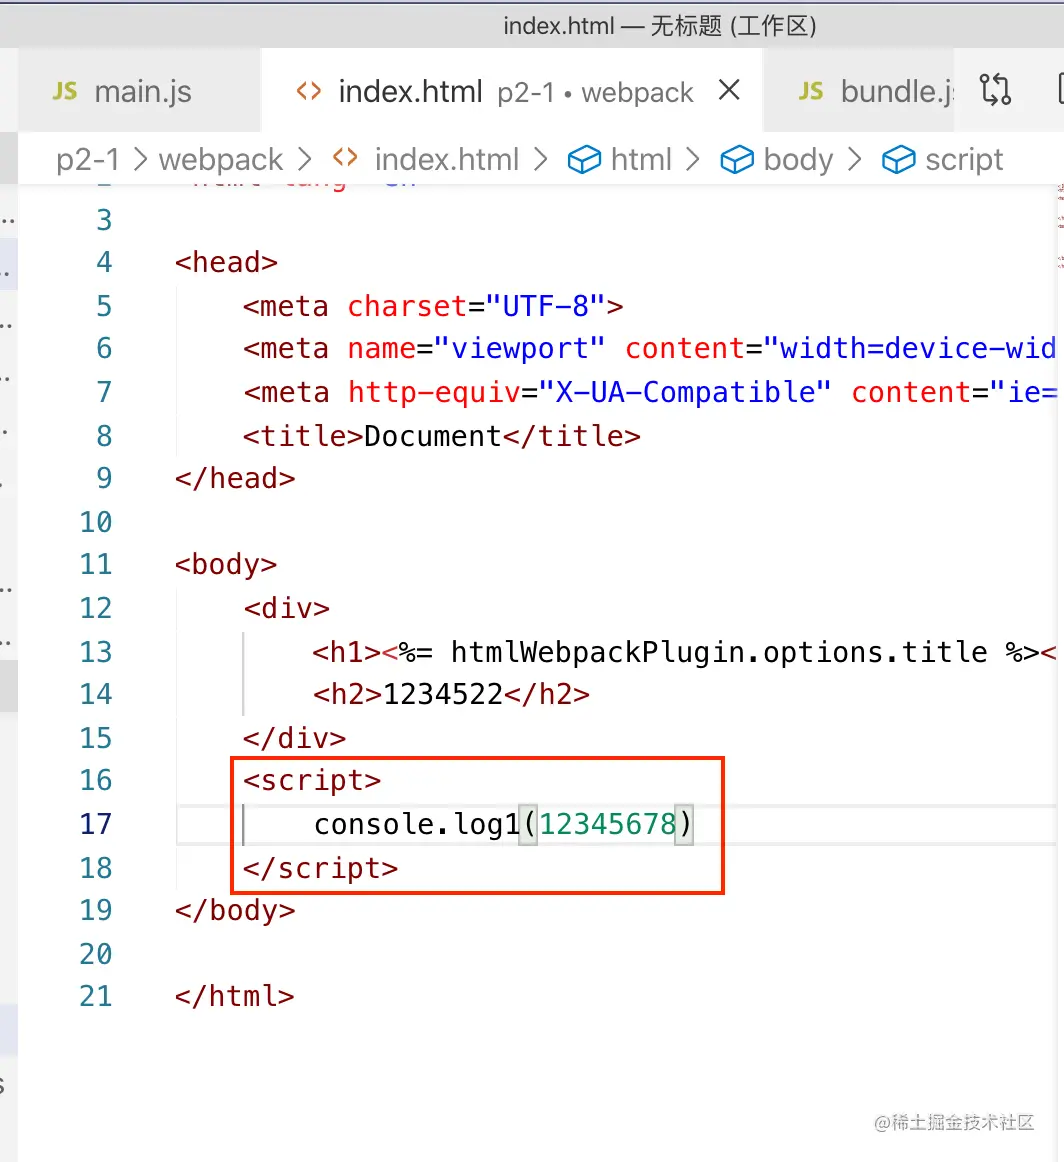Click the viewport meta tag line
1064x1162 pixels.
click(x=650, y=349)
